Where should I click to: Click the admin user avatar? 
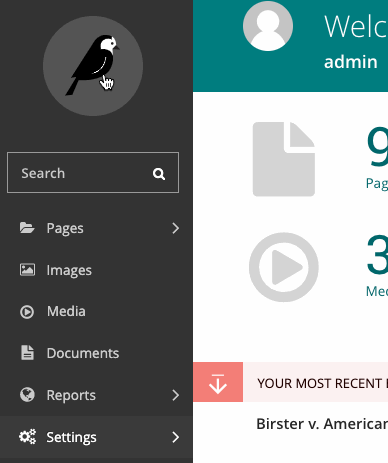(x=268, y=26)
